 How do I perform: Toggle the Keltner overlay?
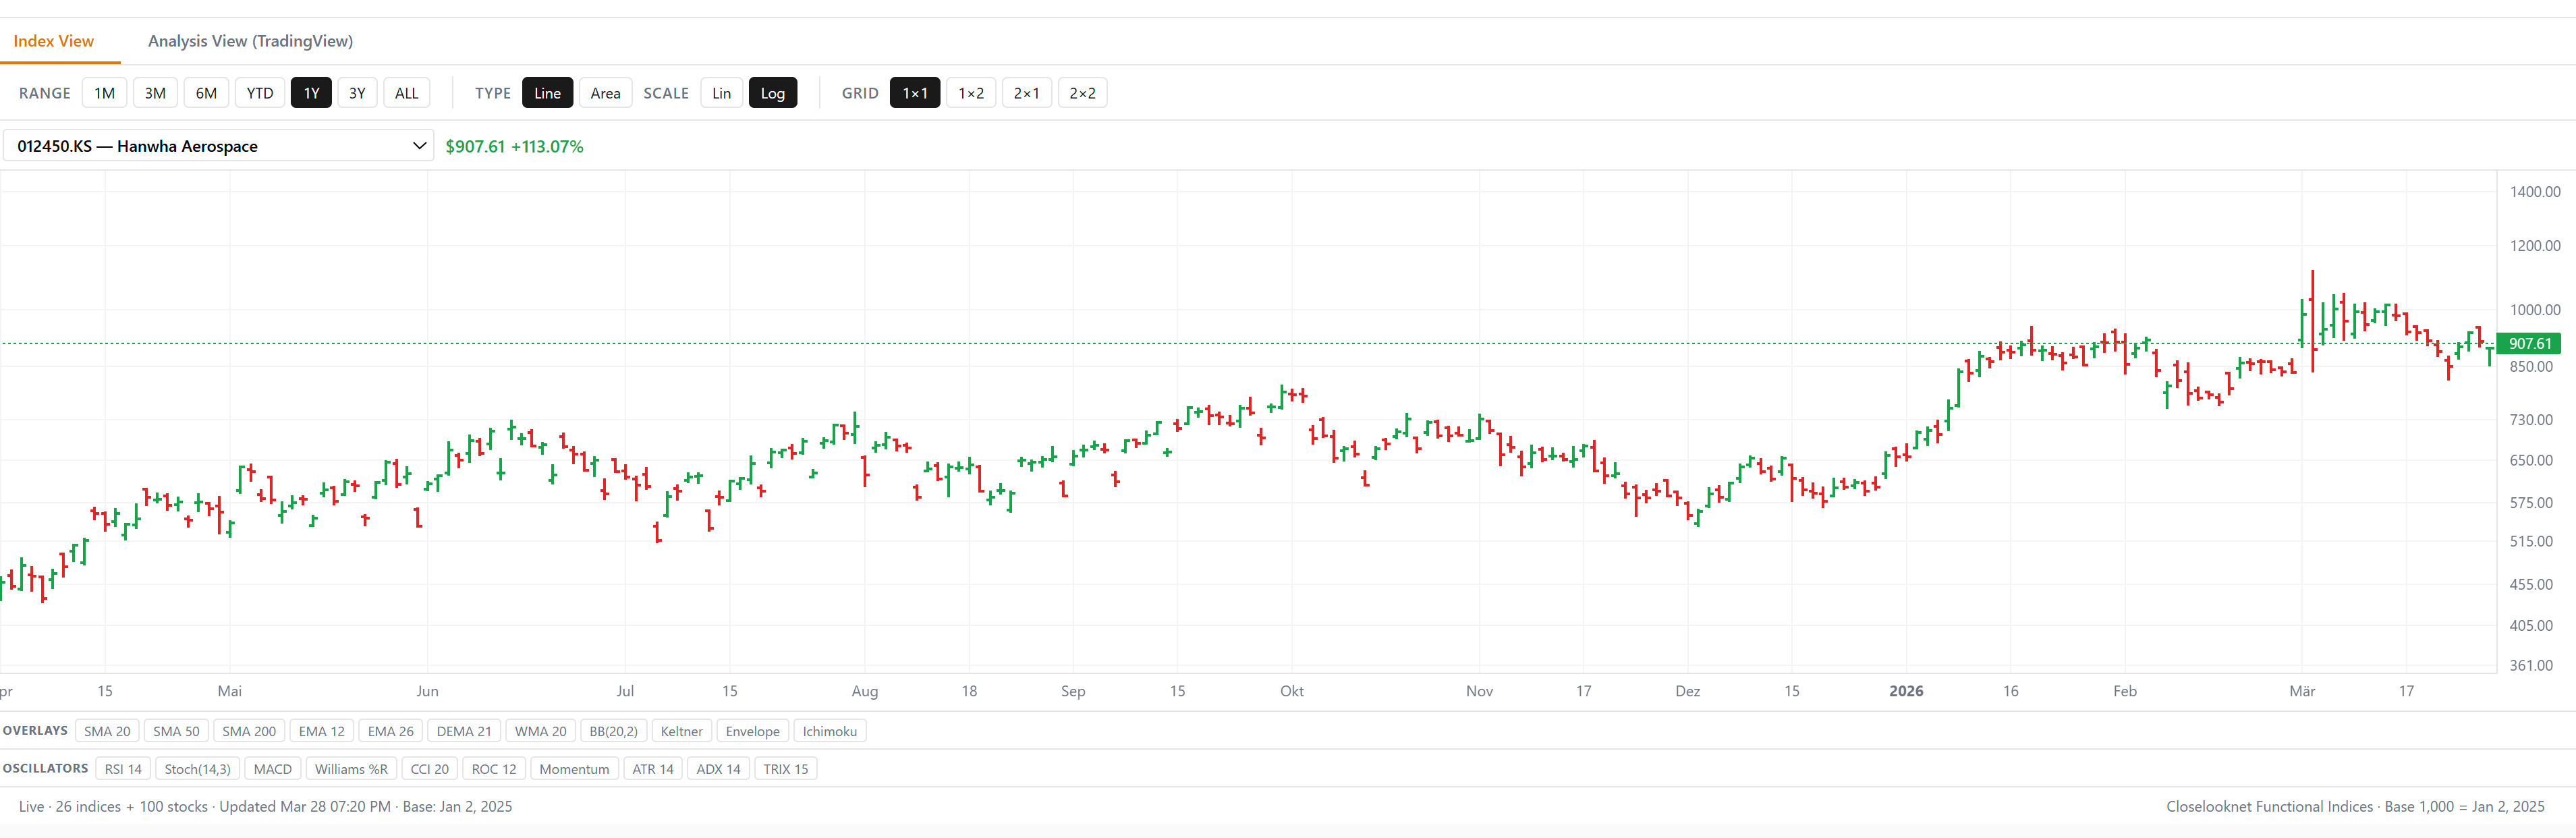click(x=681, y=731)
